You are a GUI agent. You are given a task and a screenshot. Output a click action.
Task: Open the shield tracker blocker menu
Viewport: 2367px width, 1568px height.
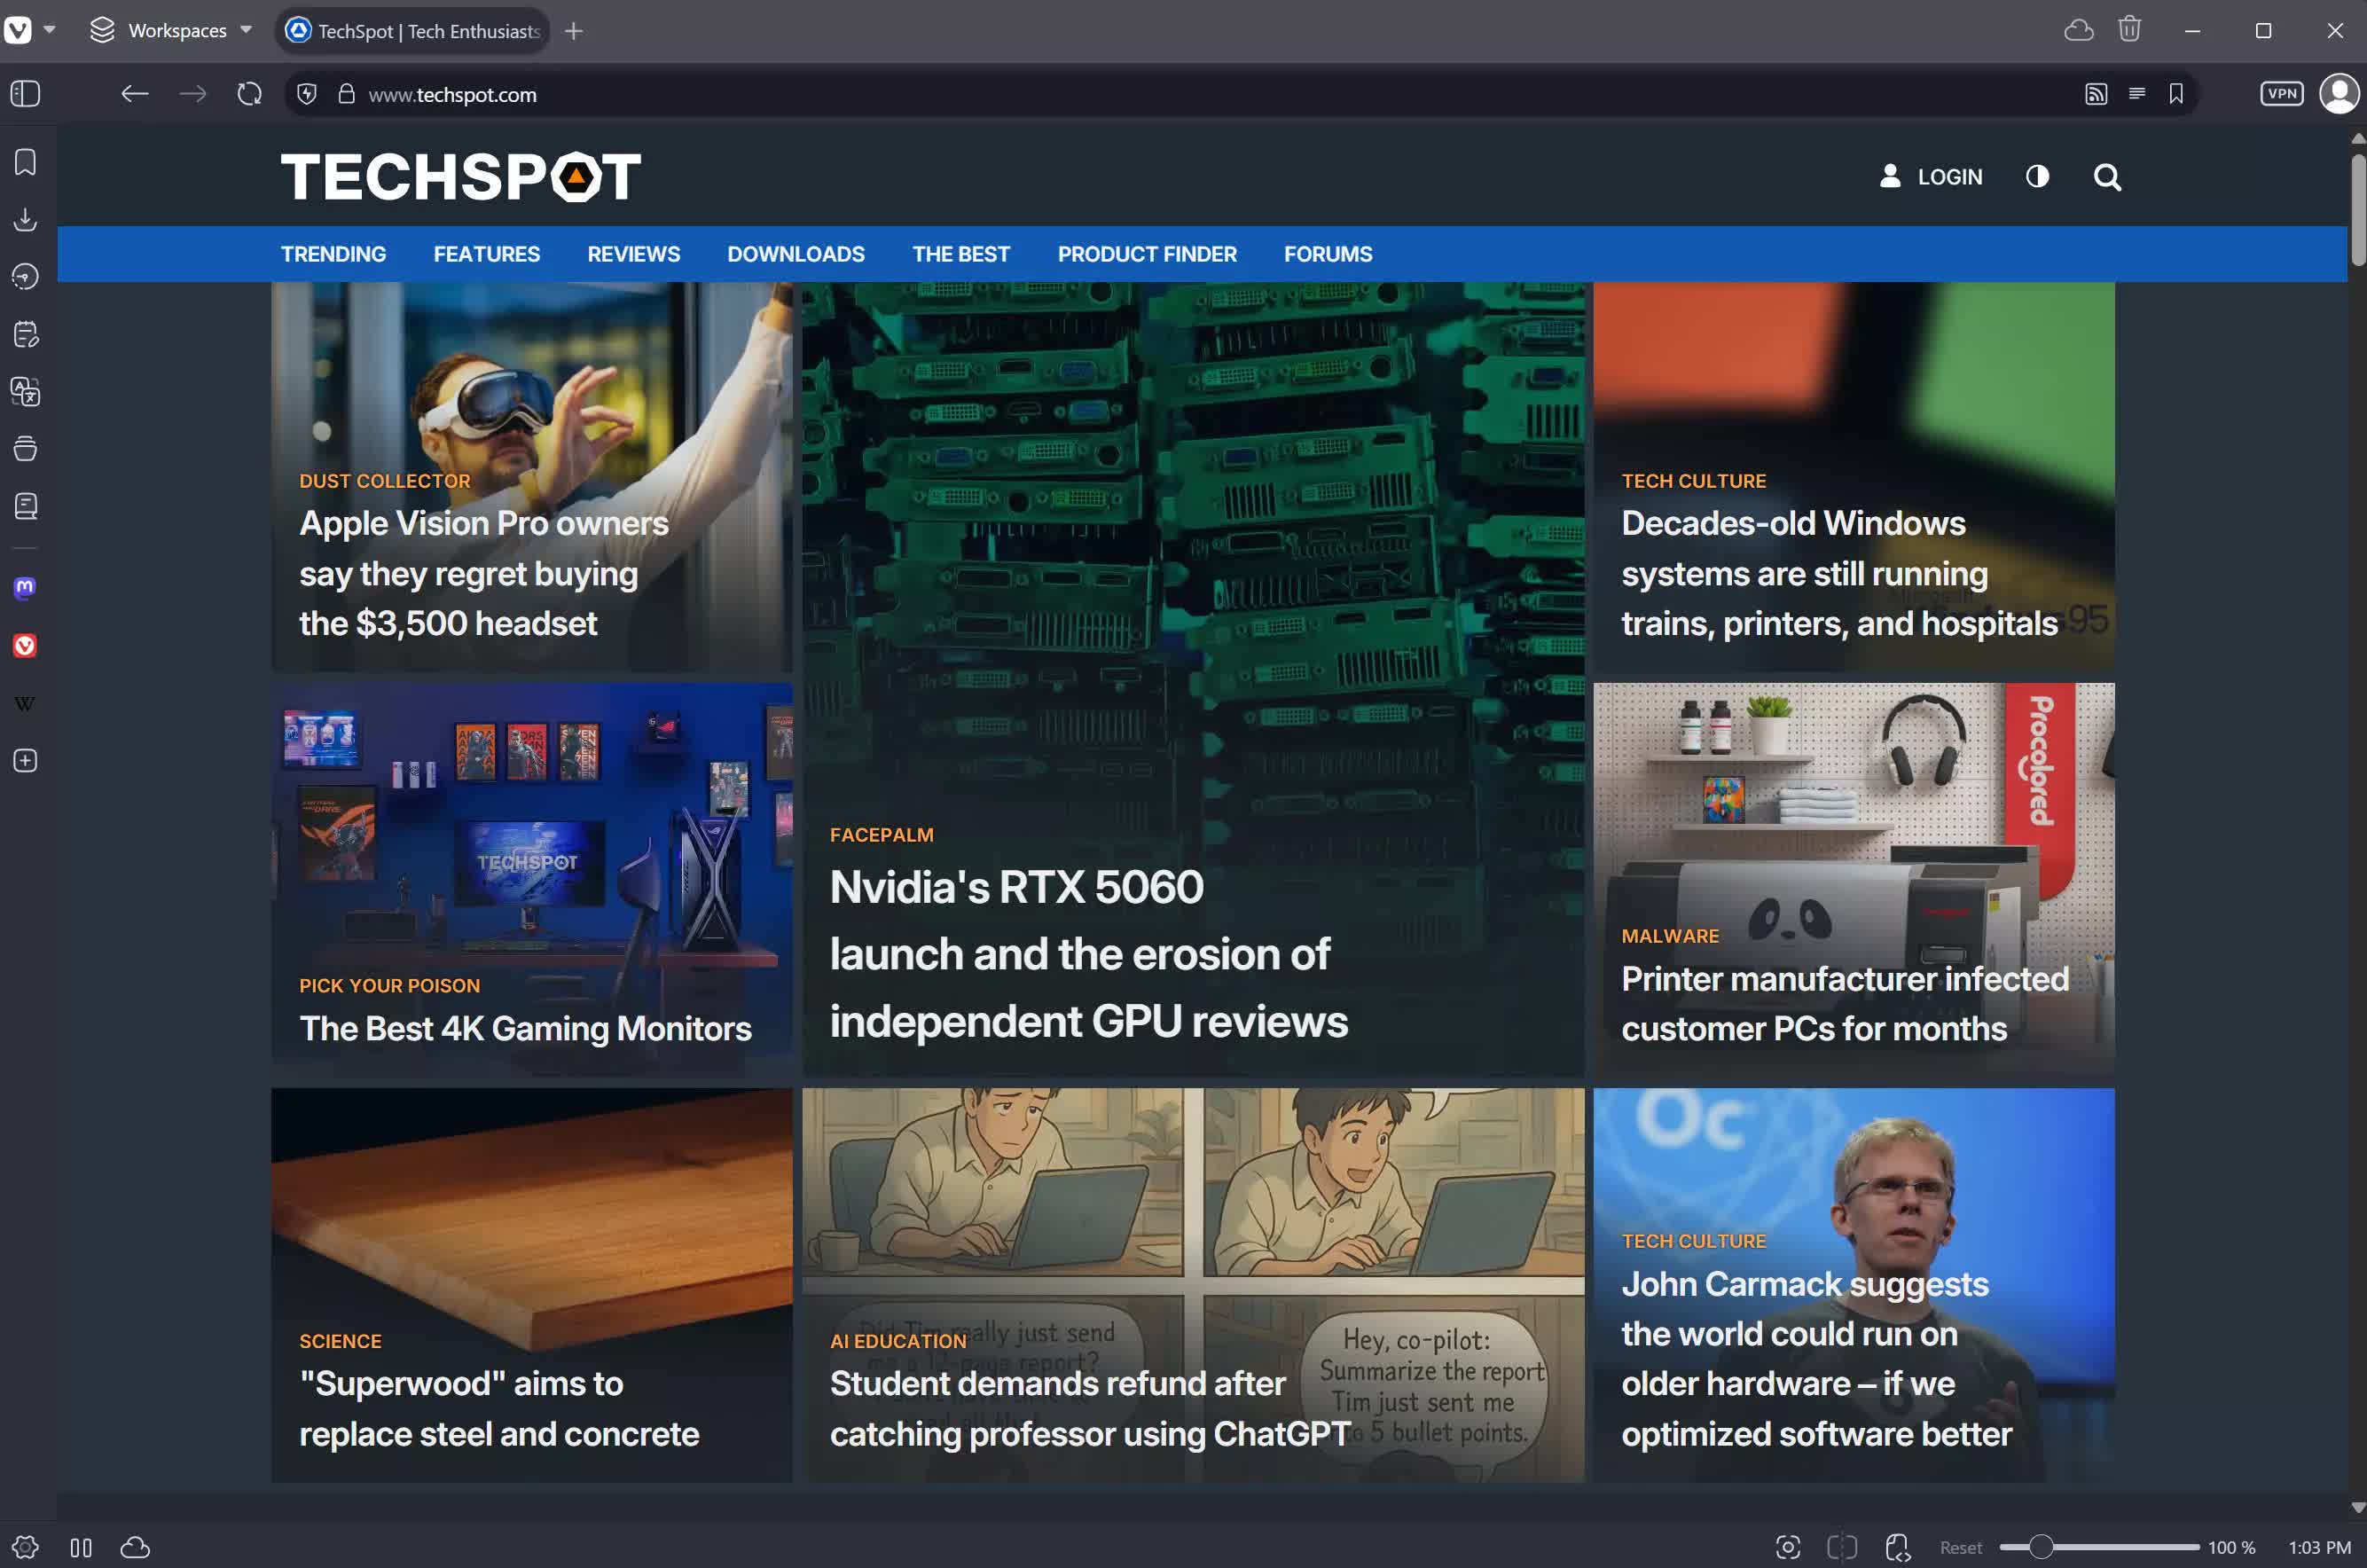[307, 94]
